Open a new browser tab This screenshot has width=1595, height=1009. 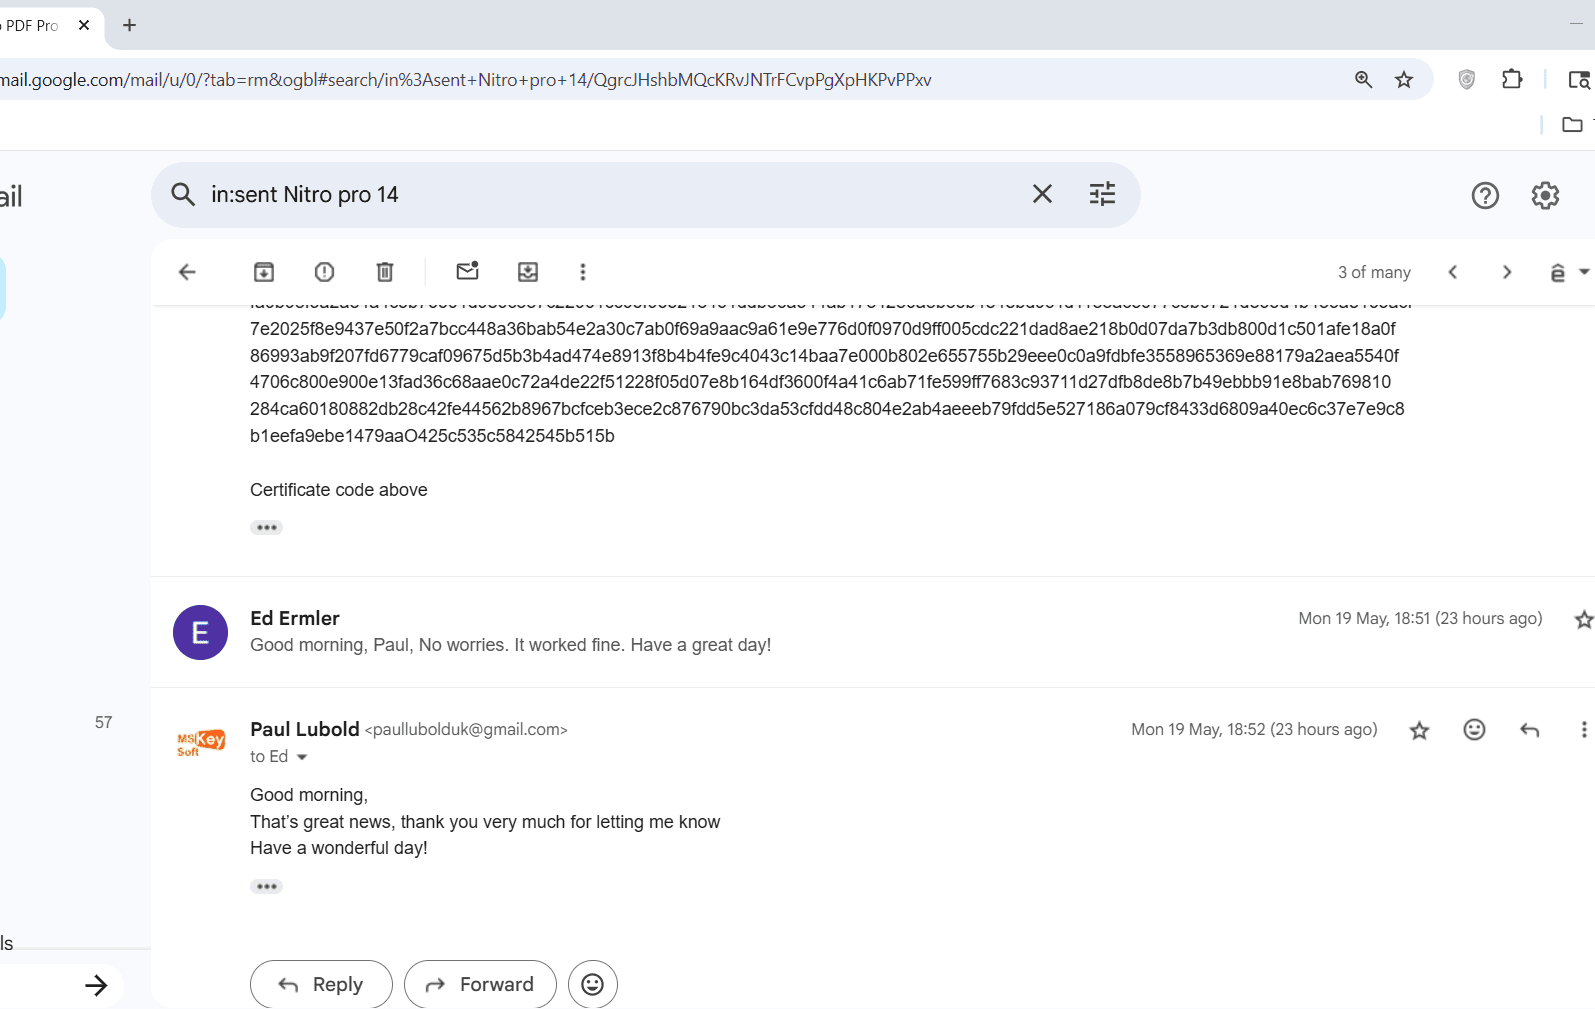129,25
